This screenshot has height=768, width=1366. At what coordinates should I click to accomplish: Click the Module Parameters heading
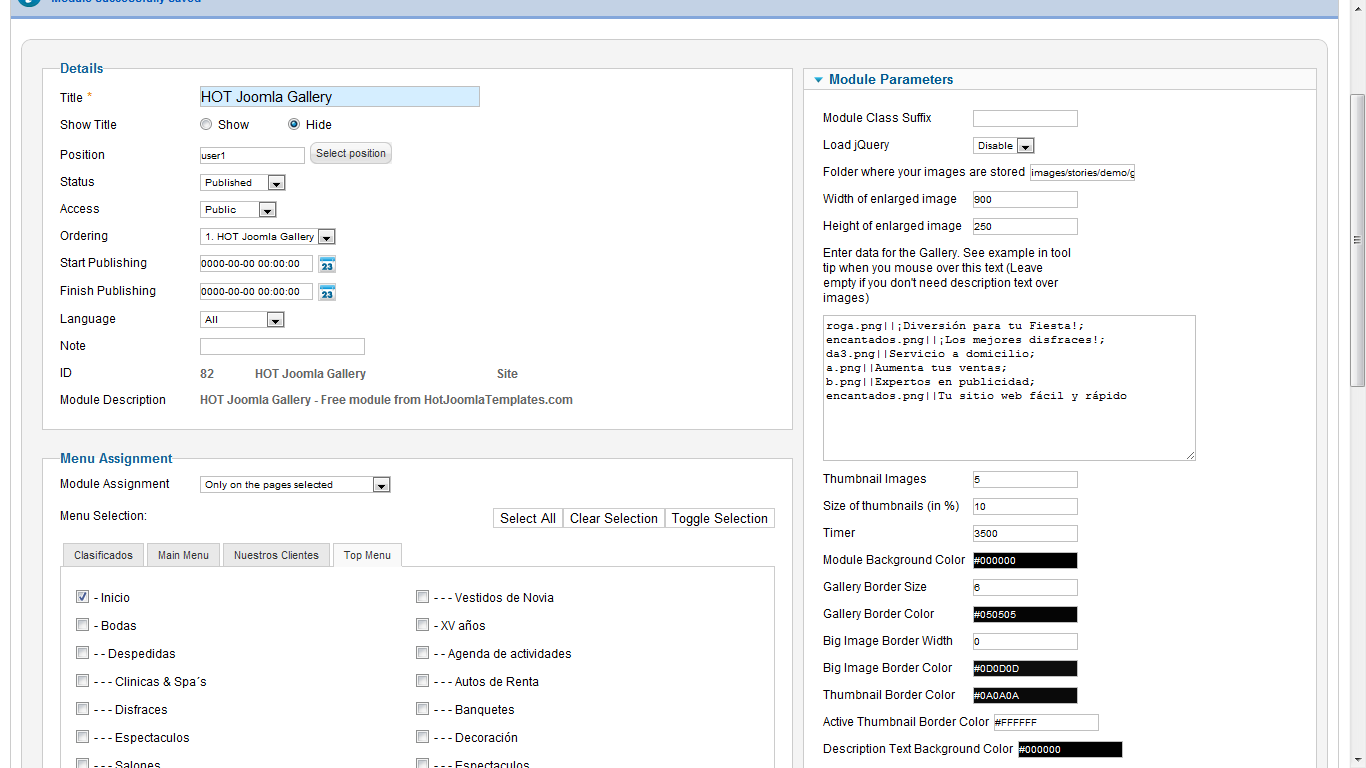(891, 80)
